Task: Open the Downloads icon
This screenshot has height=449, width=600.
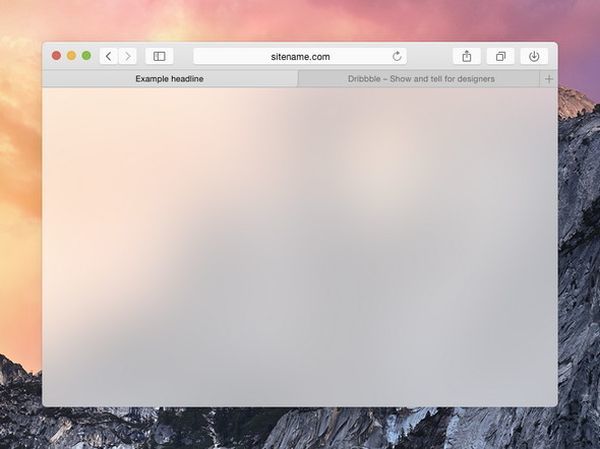Action: 534,56
